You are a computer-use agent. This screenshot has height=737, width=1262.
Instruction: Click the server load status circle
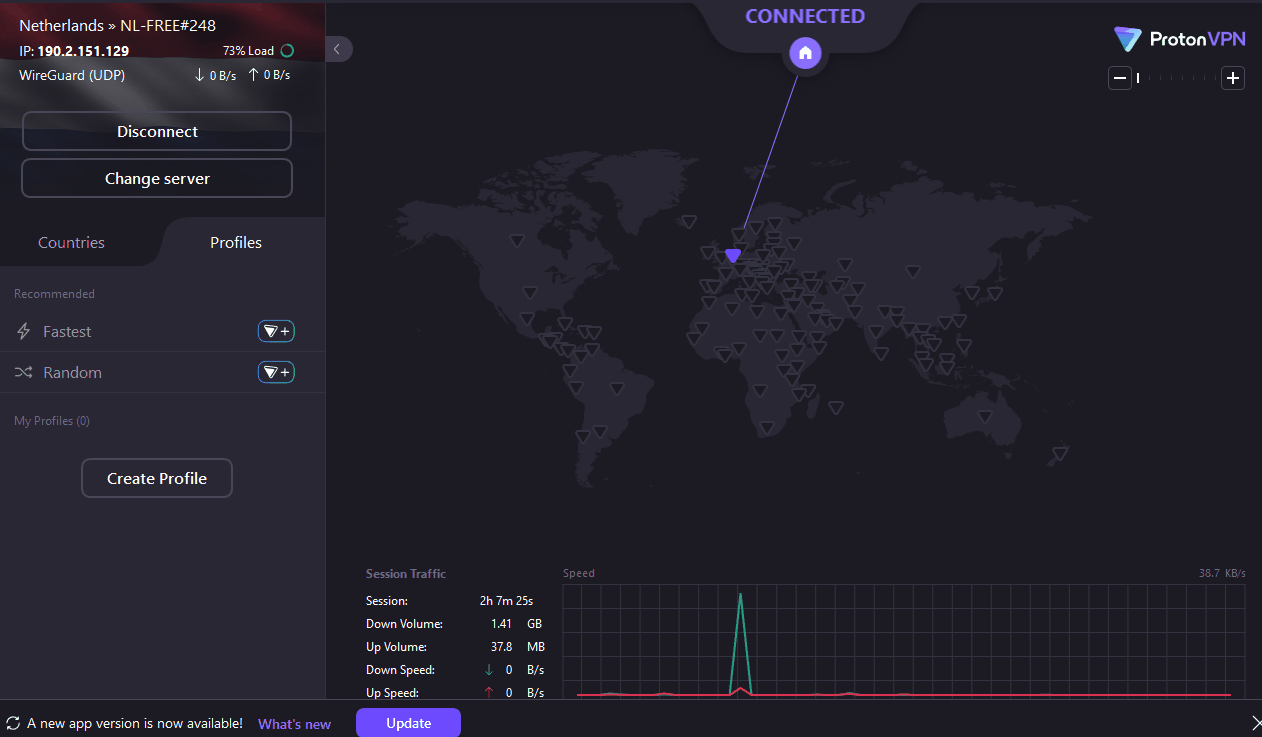287,50
